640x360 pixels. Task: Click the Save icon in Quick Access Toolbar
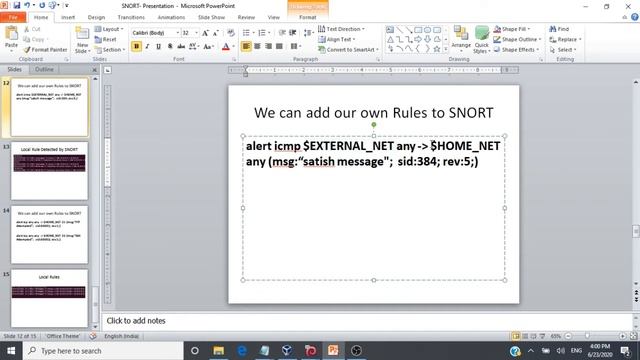17,5
